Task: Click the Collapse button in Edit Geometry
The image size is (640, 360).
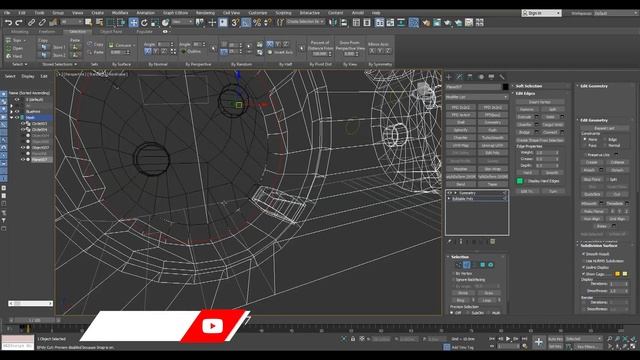Action: tap(617, 162)
